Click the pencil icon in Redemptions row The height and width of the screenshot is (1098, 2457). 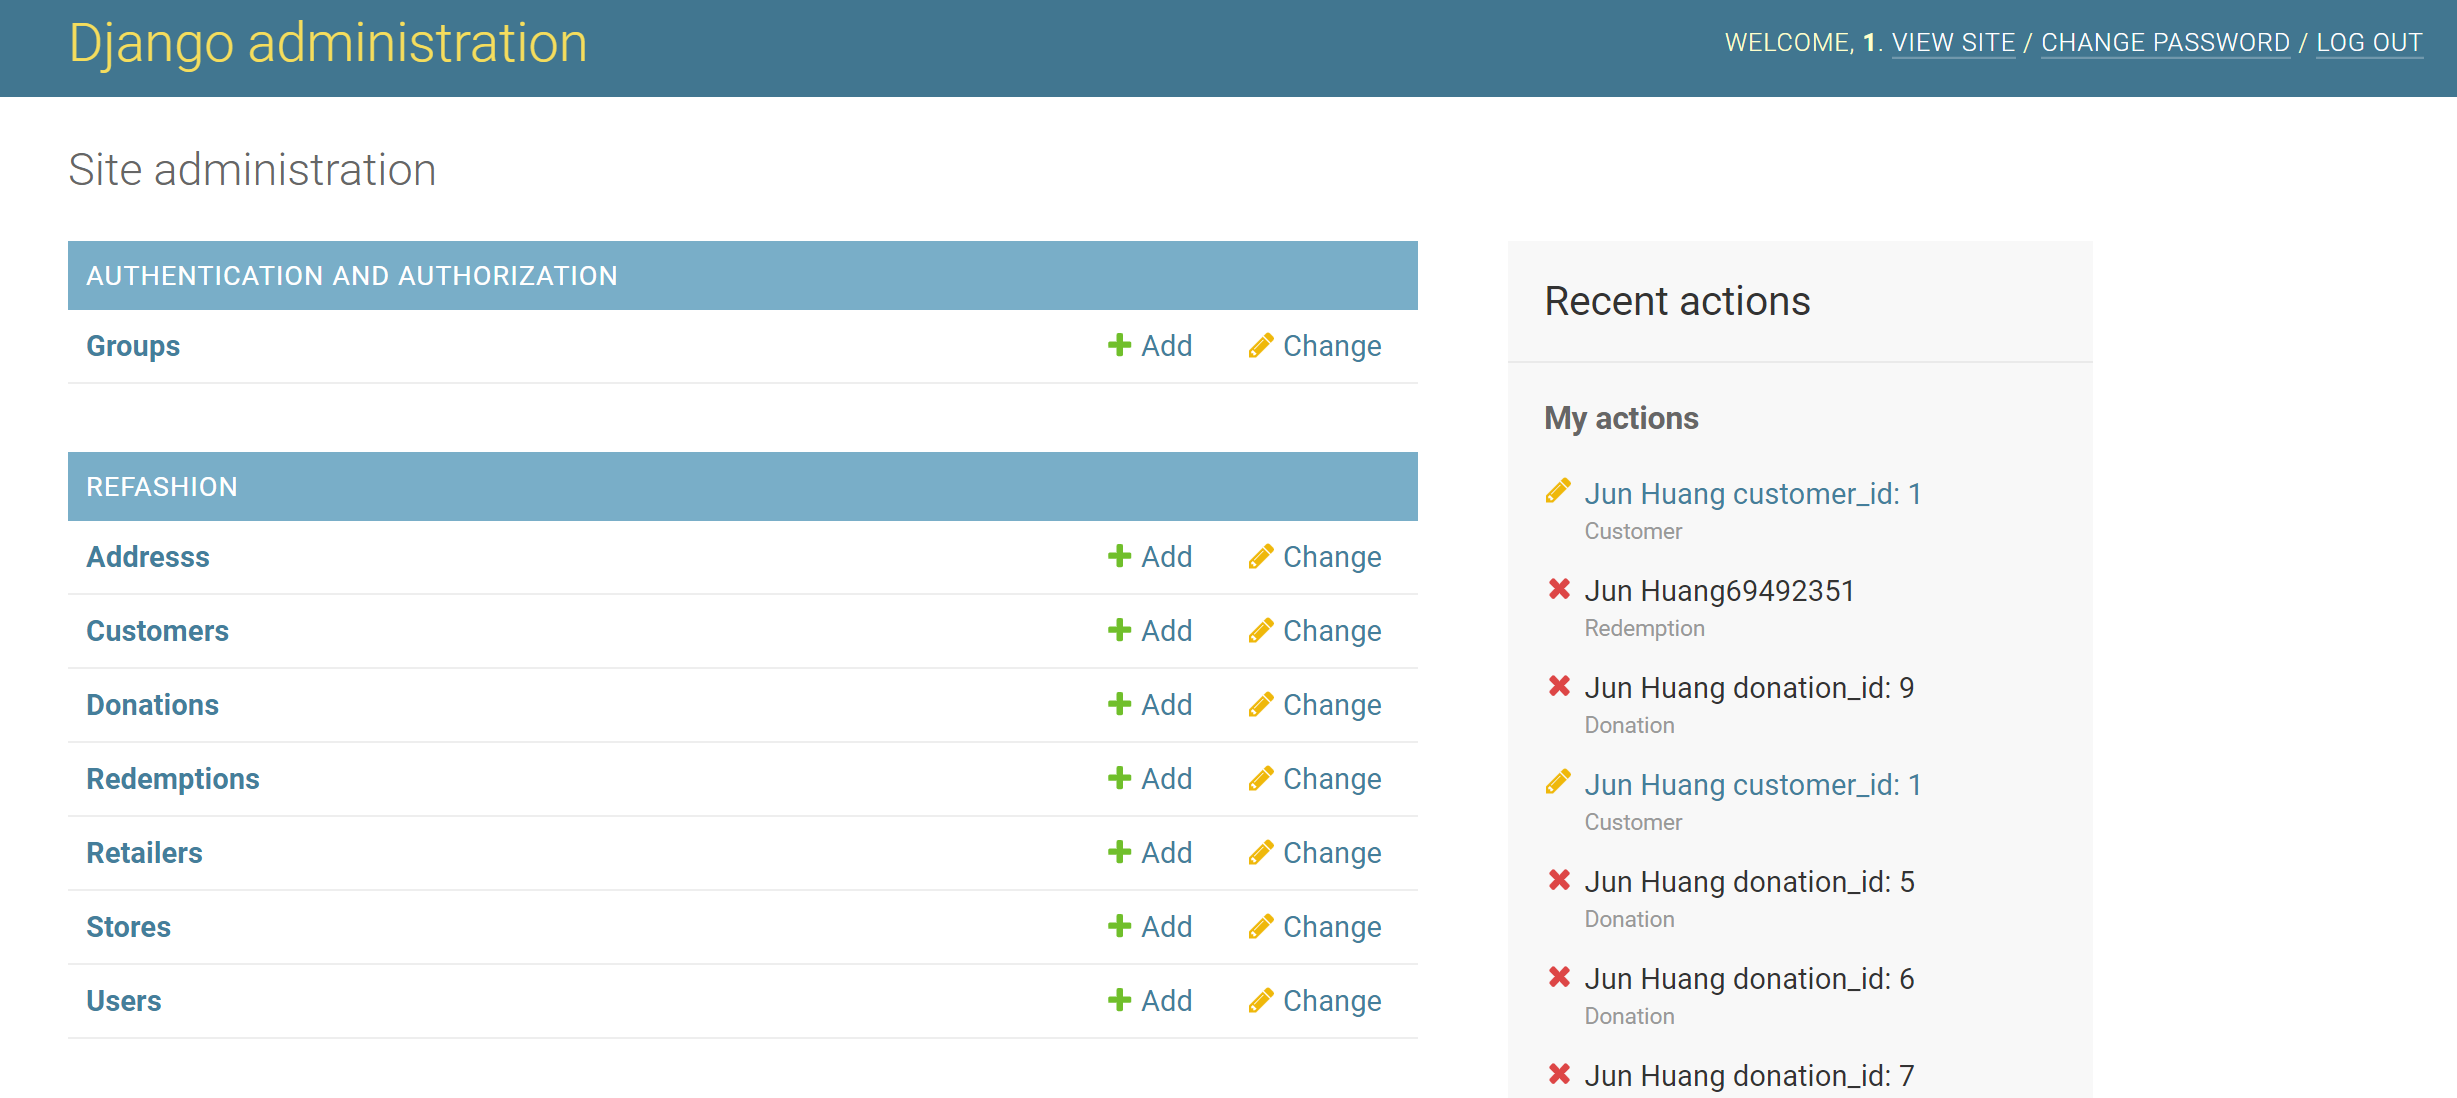tap(1260, 778)
